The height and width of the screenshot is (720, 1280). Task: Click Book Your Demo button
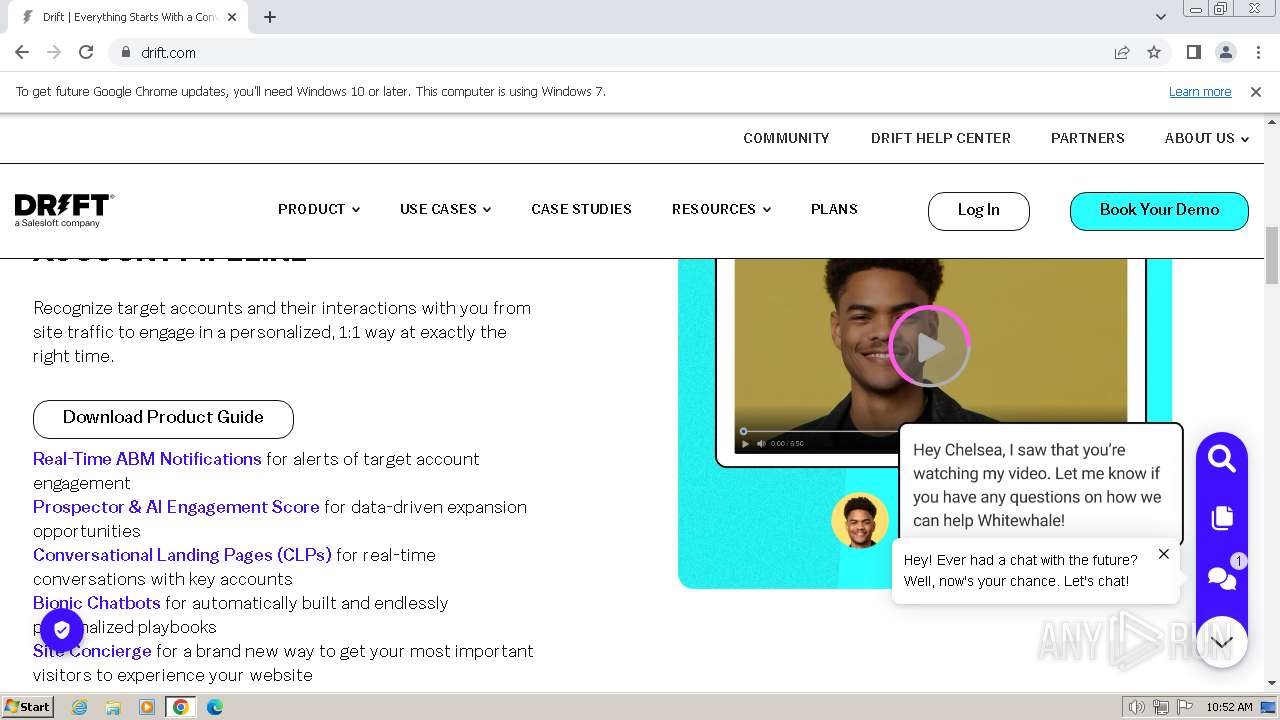[x=1159, y=210]
